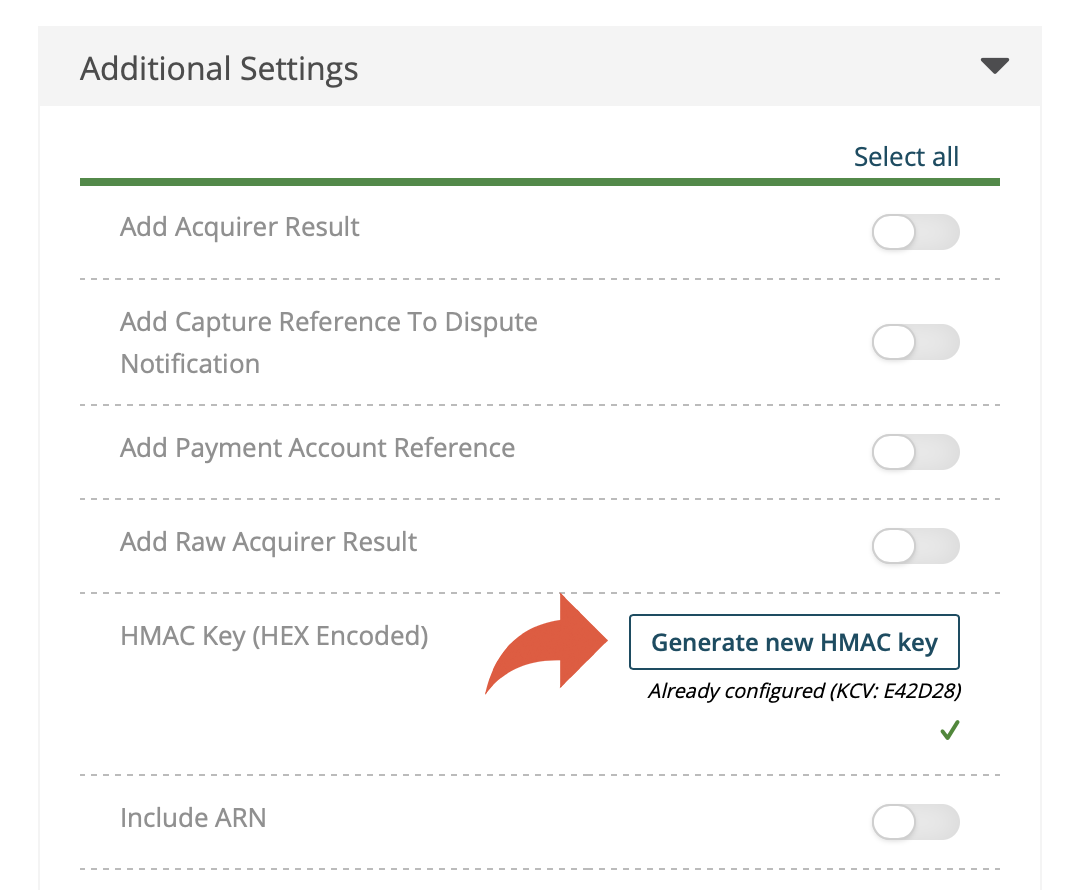The width and height of the screenshot is (1088, 890).
Task: Toggle Add Capture Reference To Dispute Notification
Action: (916, 342)
